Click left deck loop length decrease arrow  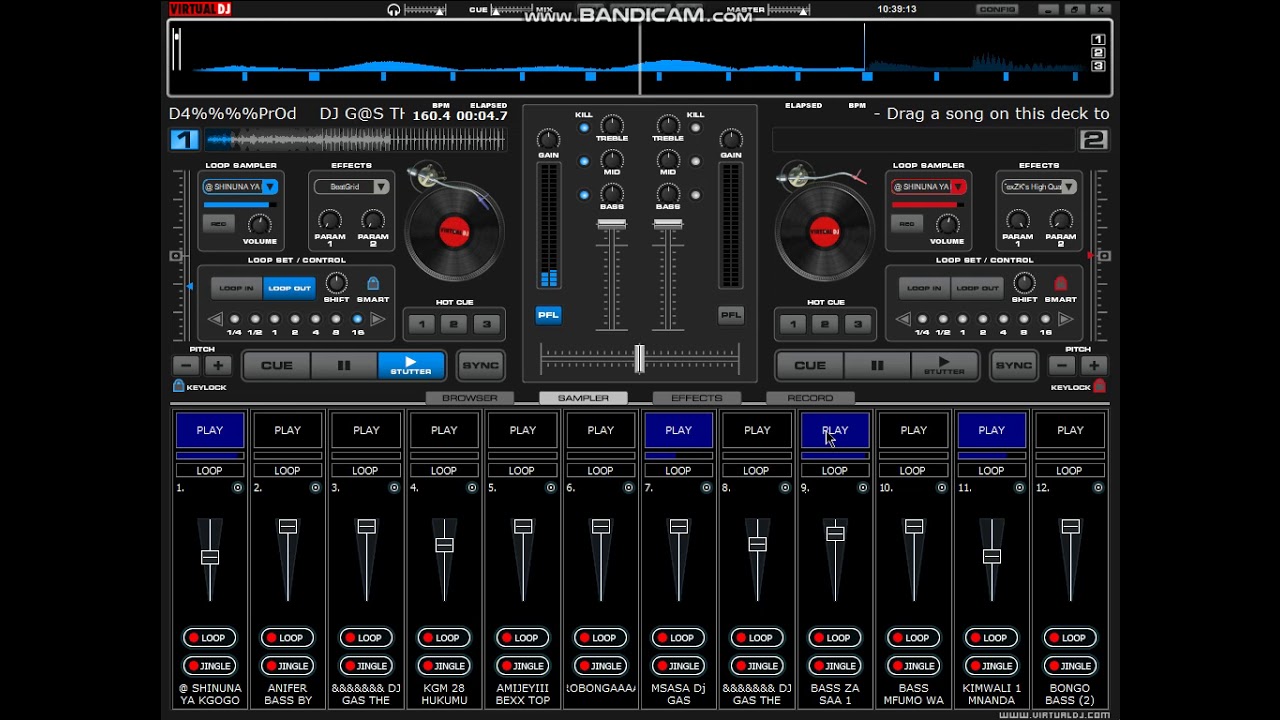(x=214, y=319)
